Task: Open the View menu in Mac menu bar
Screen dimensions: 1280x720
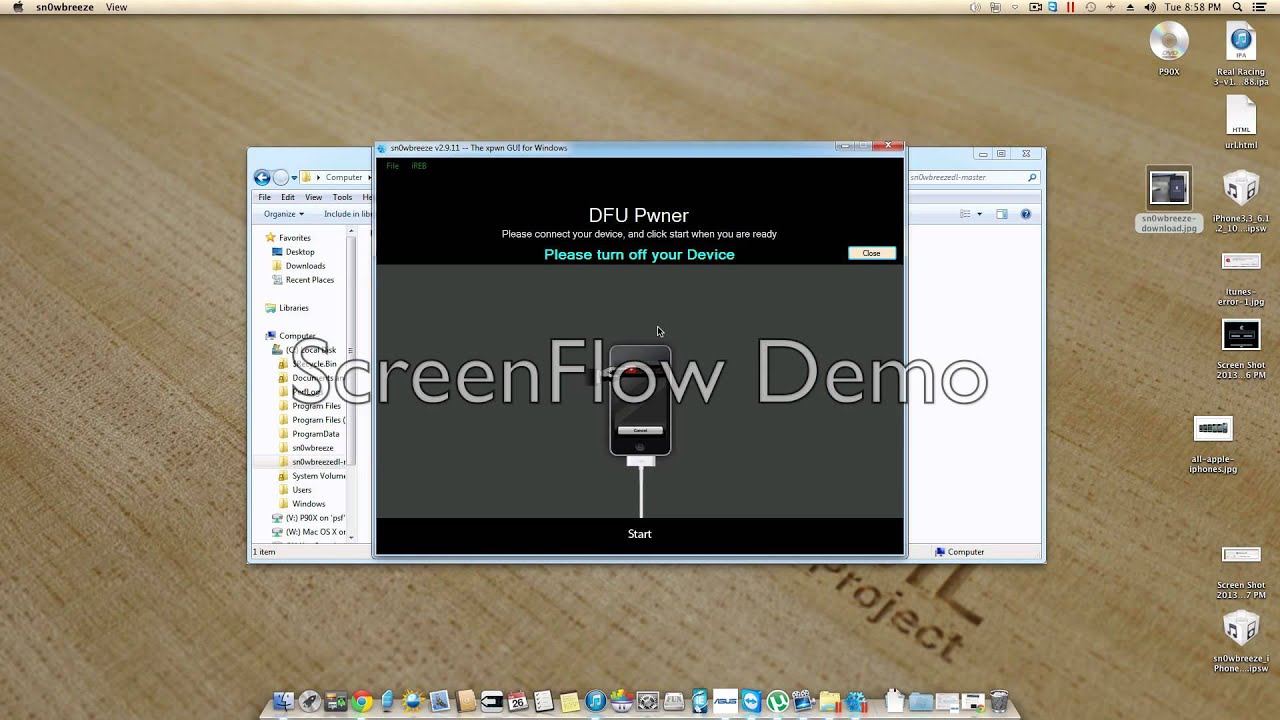Action: pyautogui.click(x=116, y=7)
